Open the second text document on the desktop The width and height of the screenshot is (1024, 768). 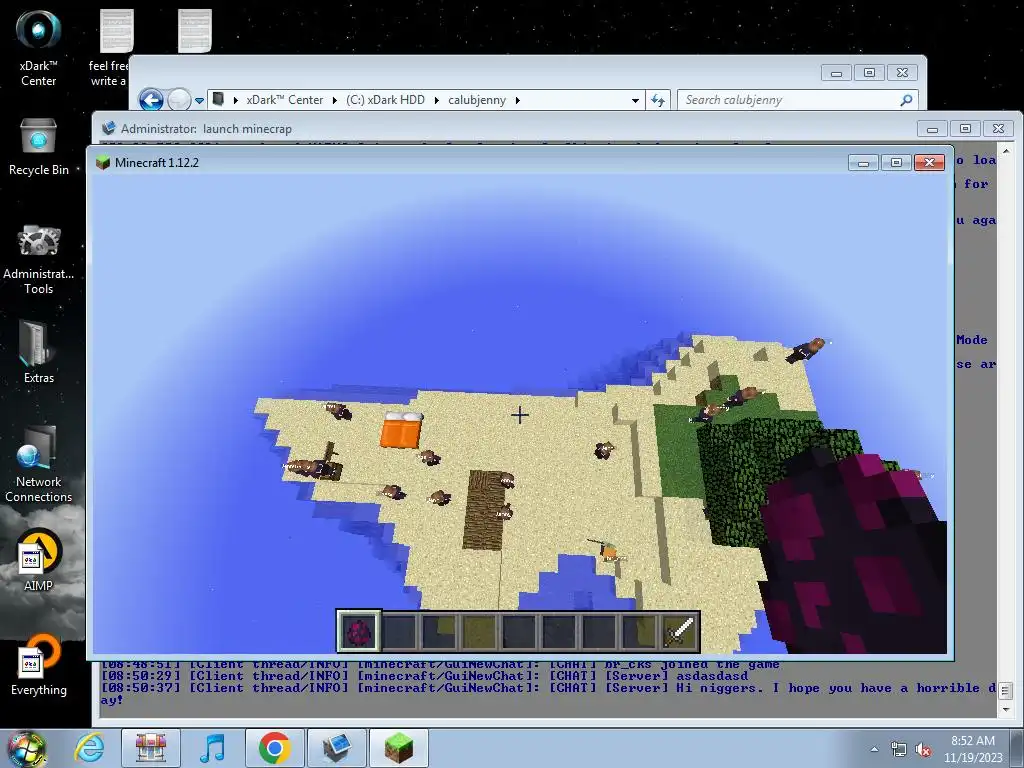(195, 31)
